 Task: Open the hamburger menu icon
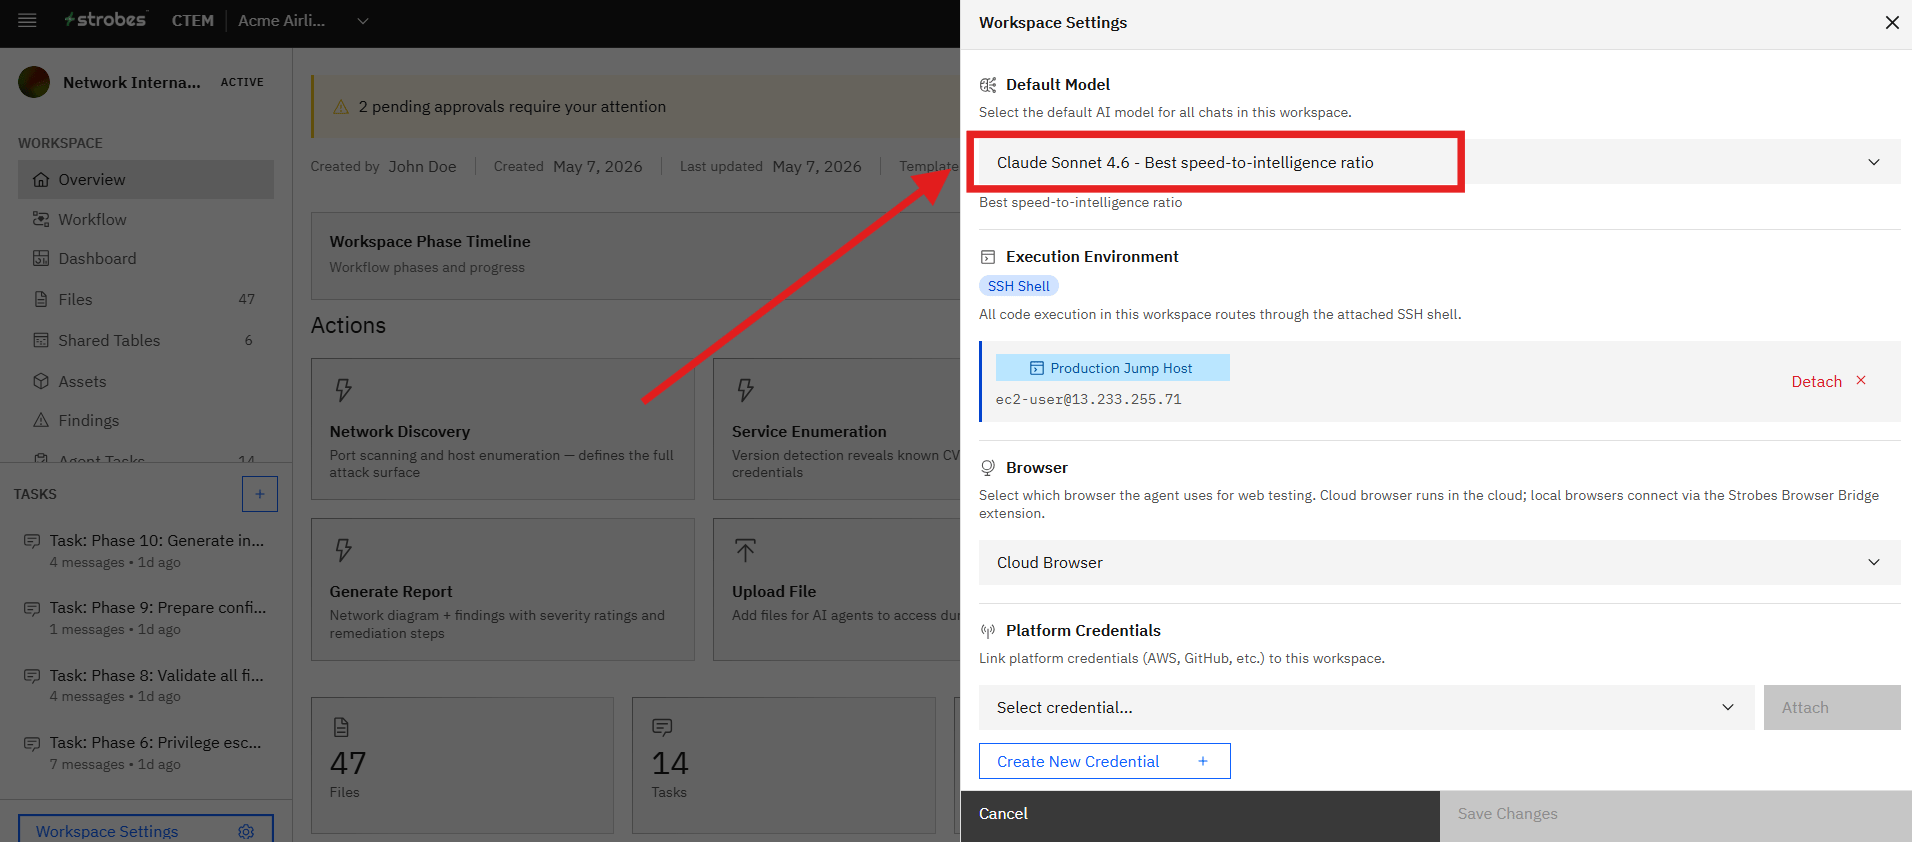pyautogui.click(x=27, y=20)
